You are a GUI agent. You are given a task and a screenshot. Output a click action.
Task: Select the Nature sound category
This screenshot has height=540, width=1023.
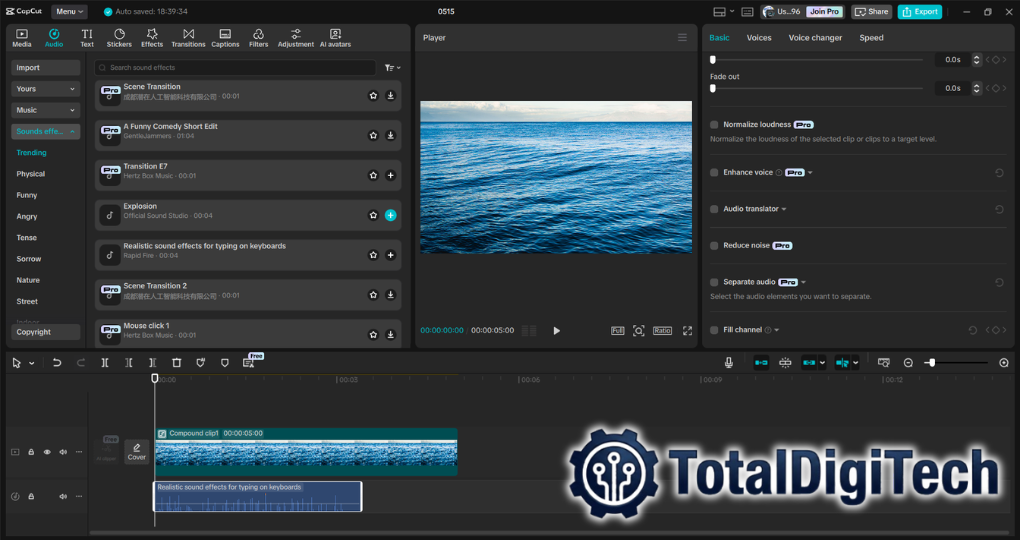pyautogui.click(x=28, y=280)
